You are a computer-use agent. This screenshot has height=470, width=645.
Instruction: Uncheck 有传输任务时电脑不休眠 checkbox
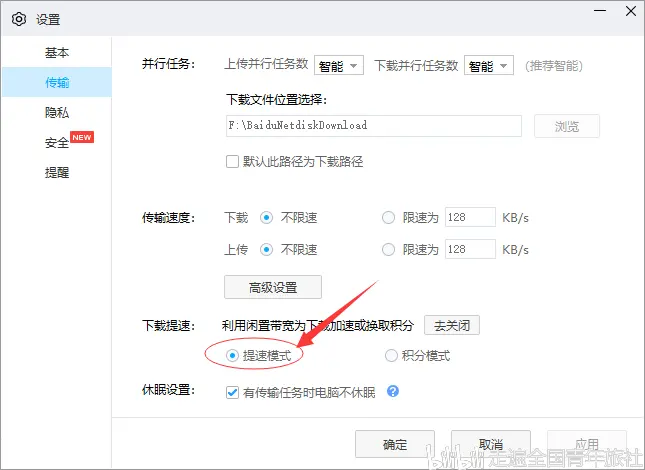coord(232,392)
